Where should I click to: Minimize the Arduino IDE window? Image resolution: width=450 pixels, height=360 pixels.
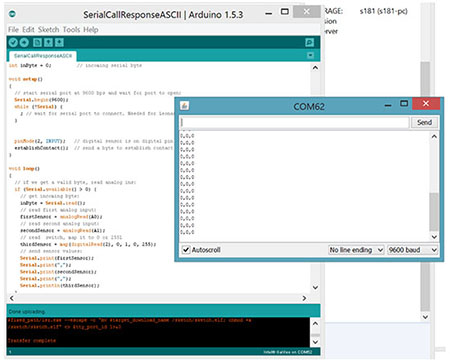click(x=268, y=13)
